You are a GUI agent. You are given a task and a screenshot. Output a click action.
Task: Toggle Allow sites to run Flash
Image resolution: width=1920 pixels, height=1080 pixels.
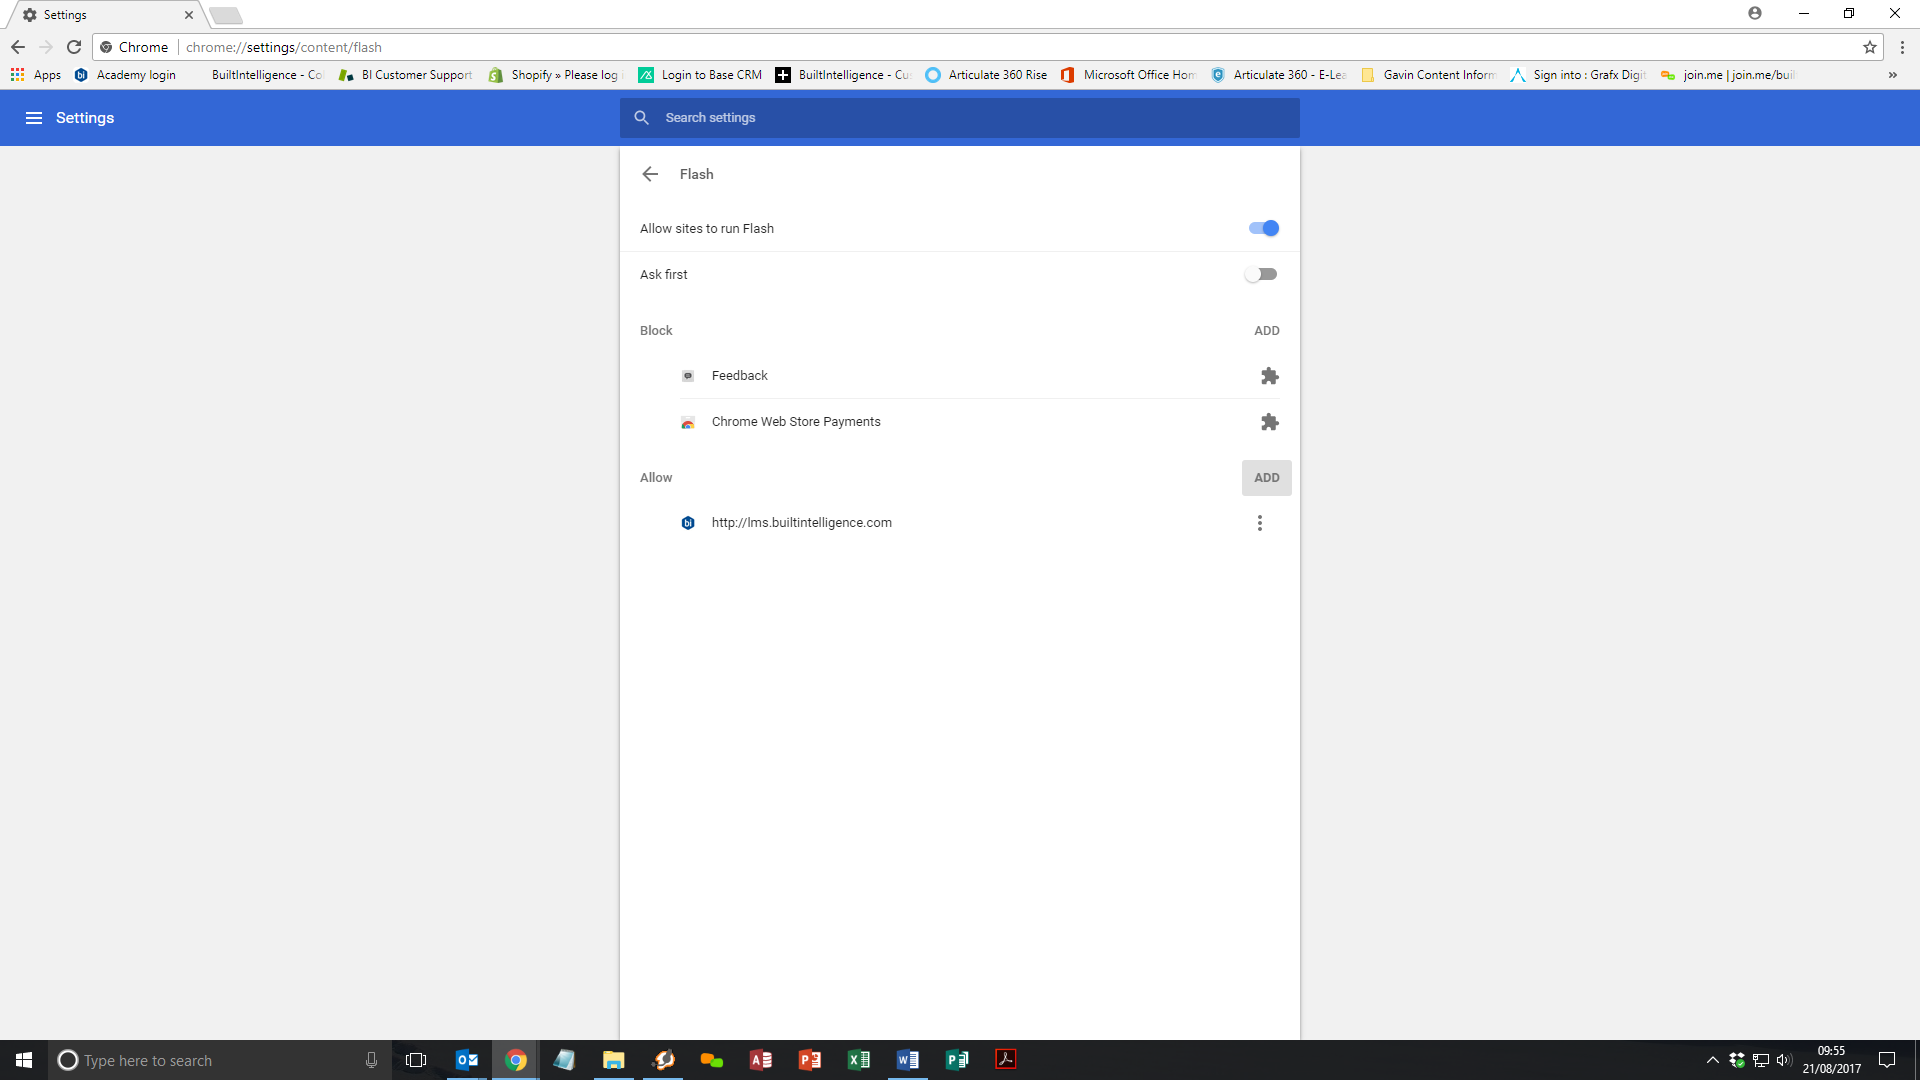pos(1263,228)
